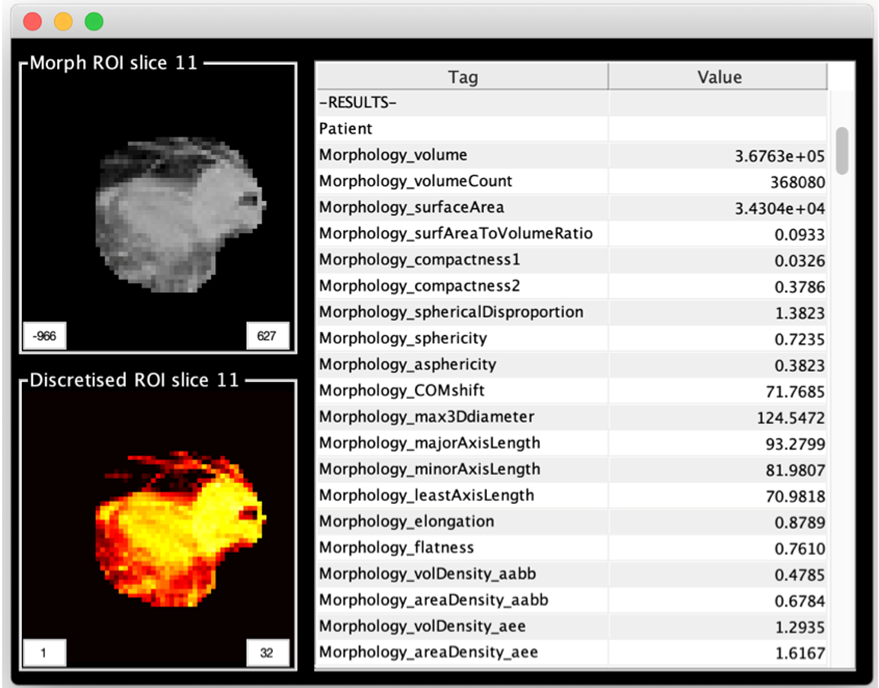The image size is (879, 688).
Task: Click the areaDensity_aee value 1.6167
Action: coord(799,653)
